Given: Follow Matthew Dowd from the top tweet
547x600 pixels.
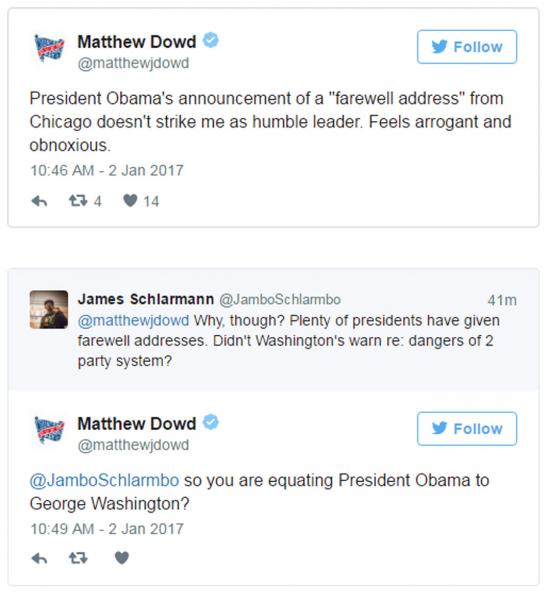Looking at the screenshot, I should [x=467, y=47].
